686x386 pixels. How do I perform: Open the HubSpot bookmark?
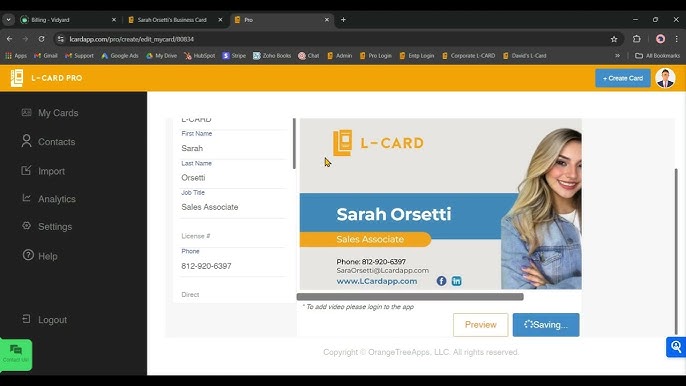point(200,56)
